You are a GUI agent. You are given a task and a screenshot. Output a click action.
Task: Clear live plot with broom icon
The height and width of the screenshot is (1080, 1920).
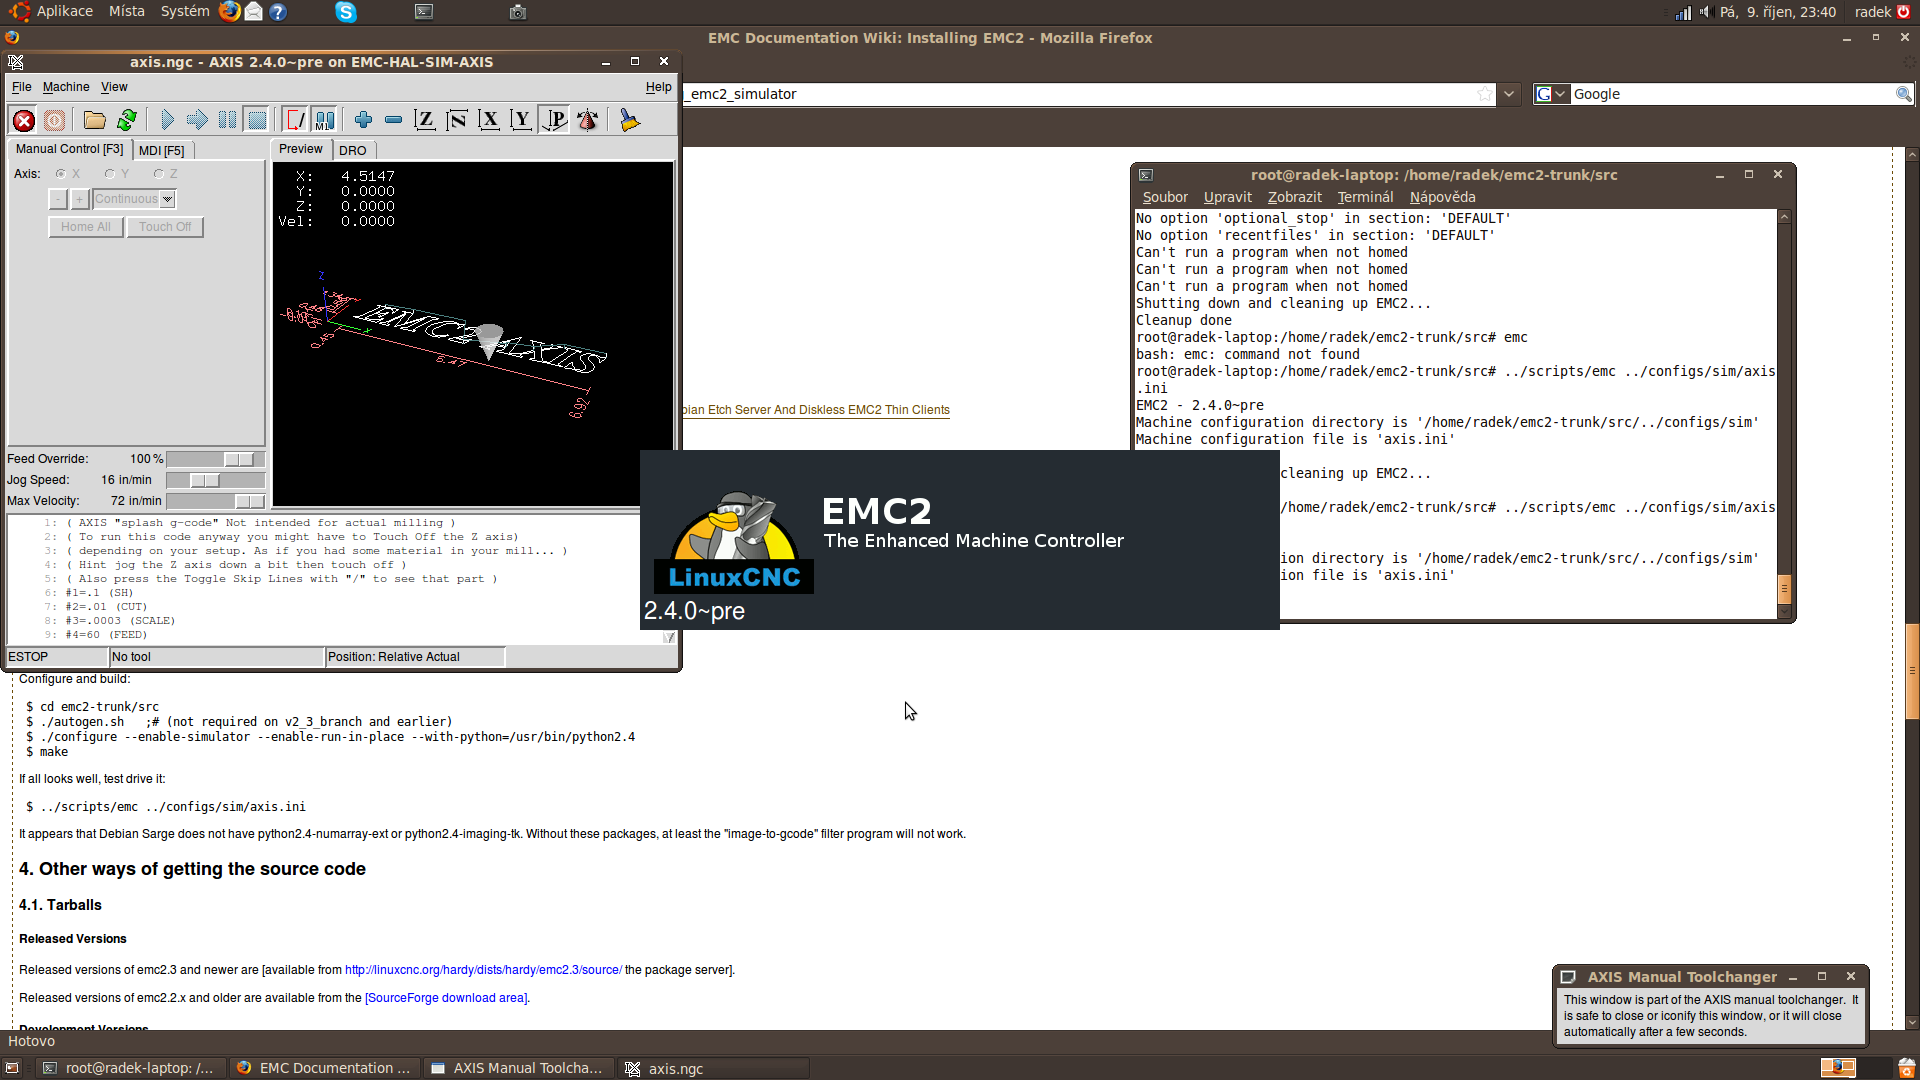pos(629,121)
